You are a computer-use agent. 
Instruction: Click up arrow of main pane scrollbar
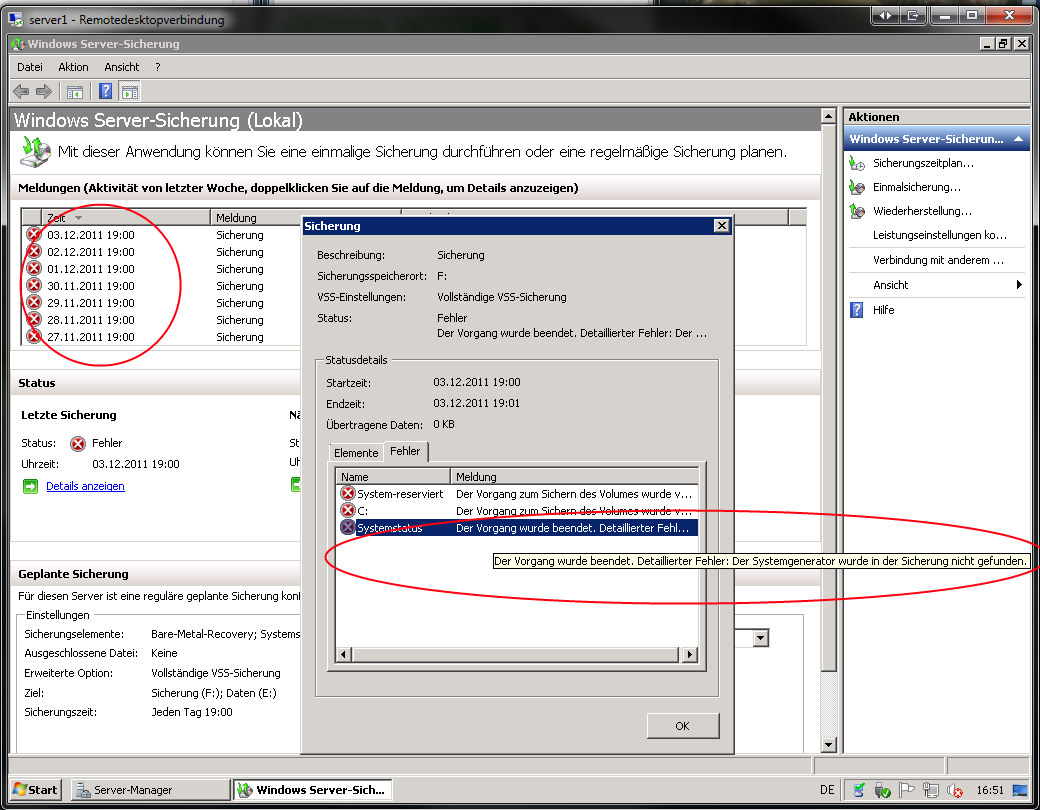pos(828,116)
